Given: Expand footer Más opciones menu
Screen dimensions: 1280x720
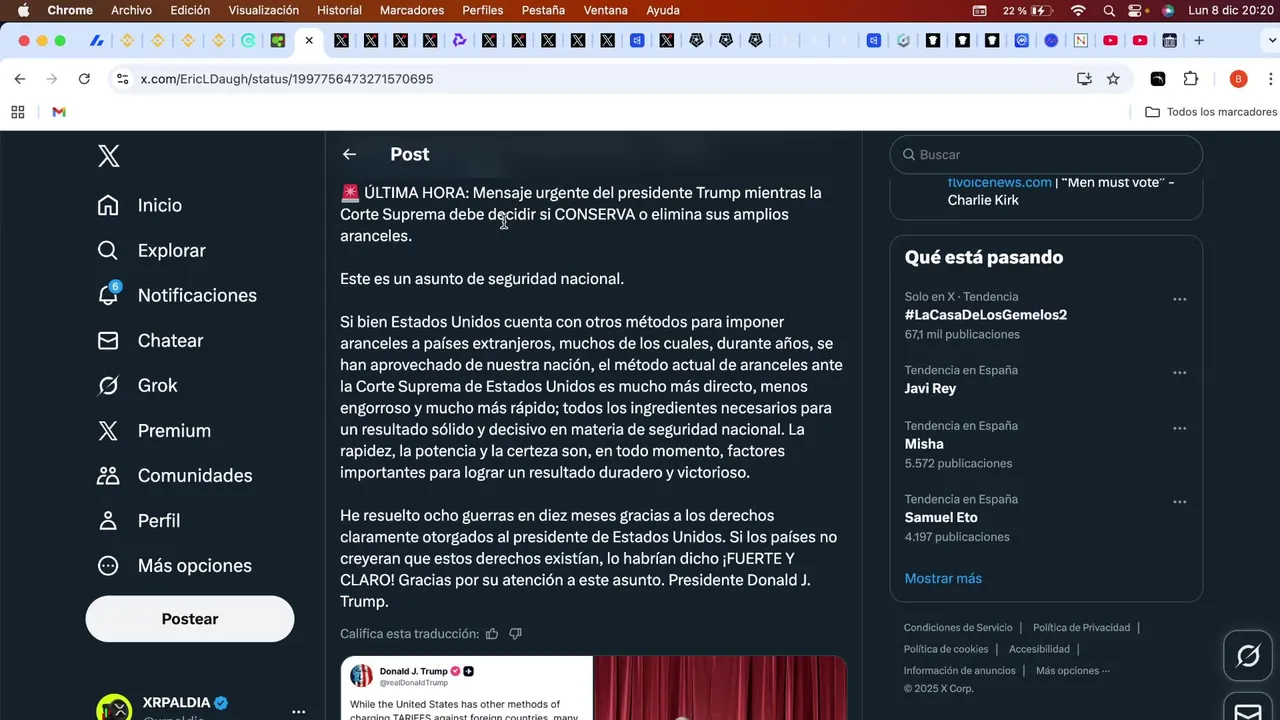Looking at the screenshot, I should point(1073,671).
